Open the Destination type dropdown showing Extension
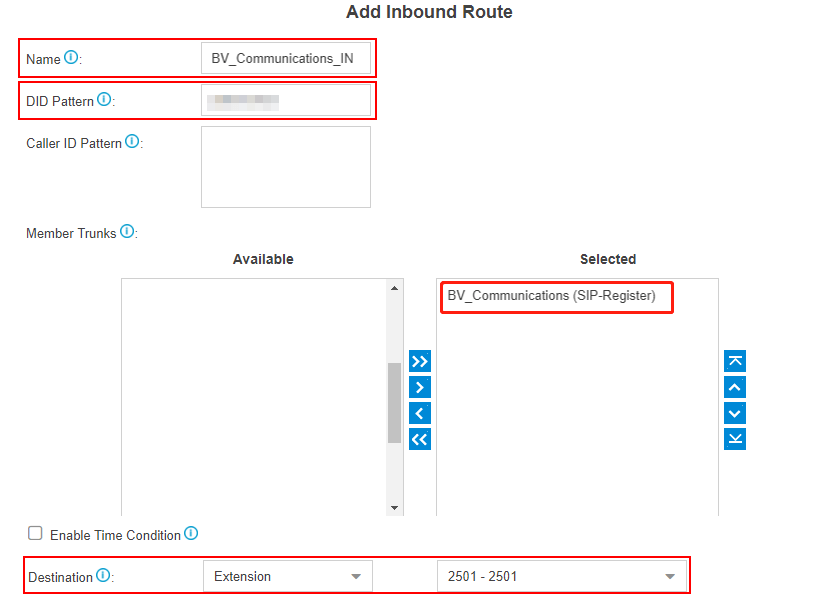The image size is (837, 609). pyautogui.click(x=288, y=576)
